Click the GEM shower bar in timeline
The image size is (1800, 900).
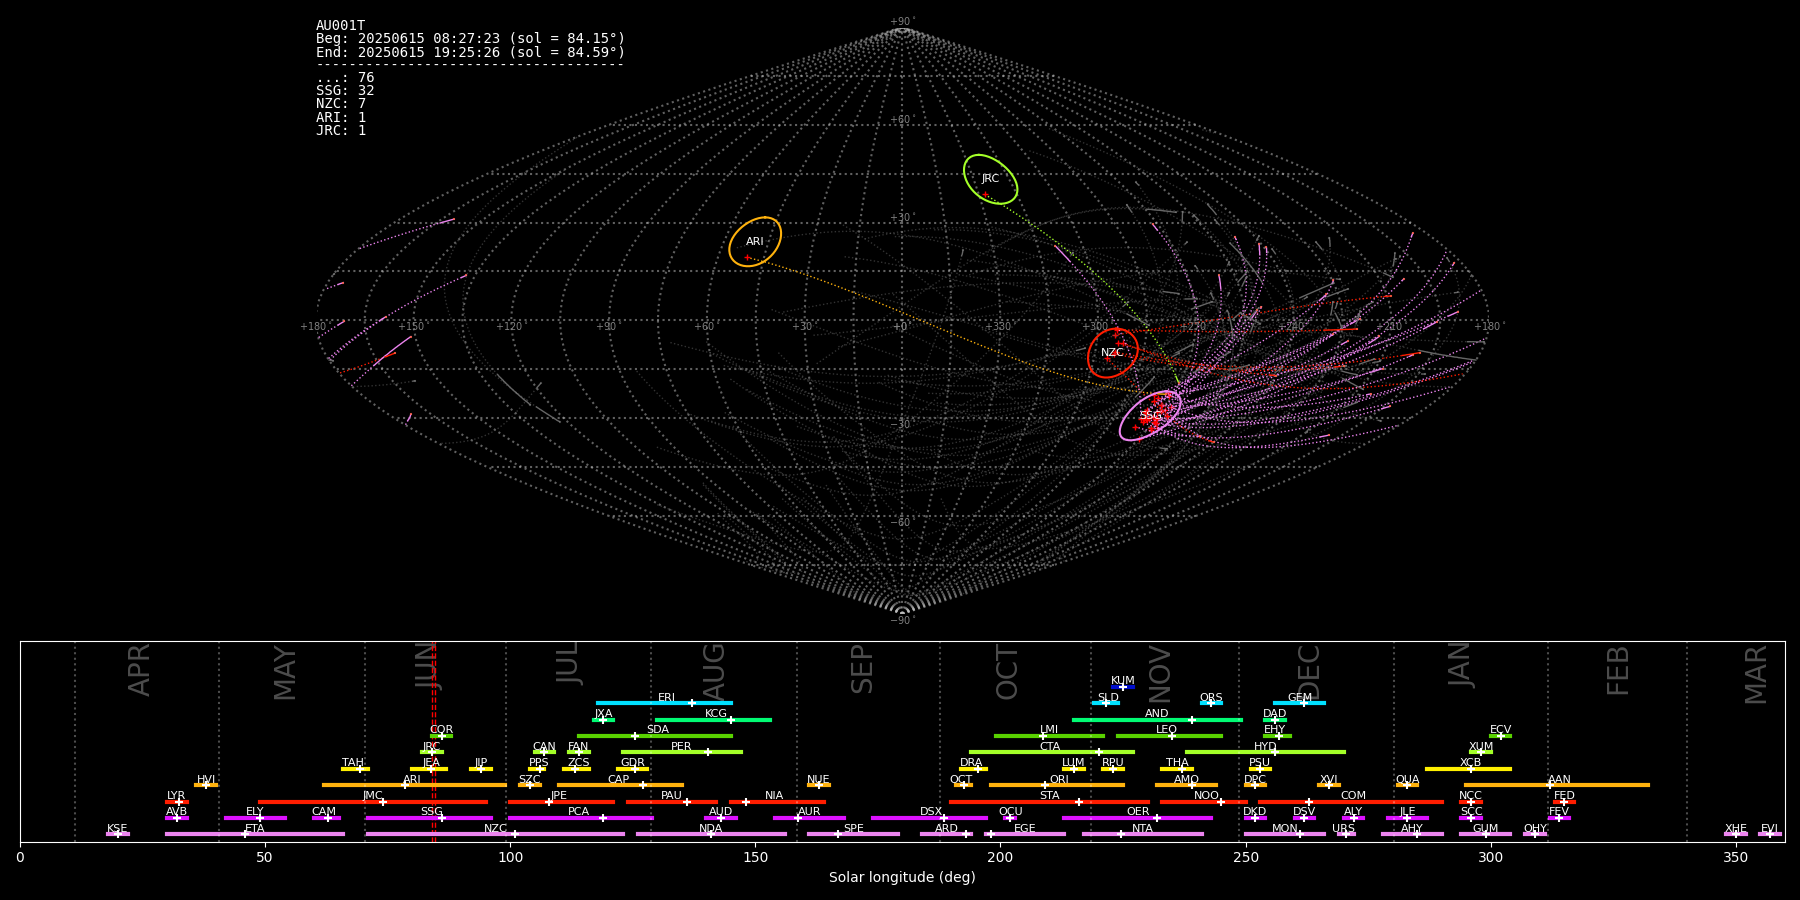[1299, 703]
